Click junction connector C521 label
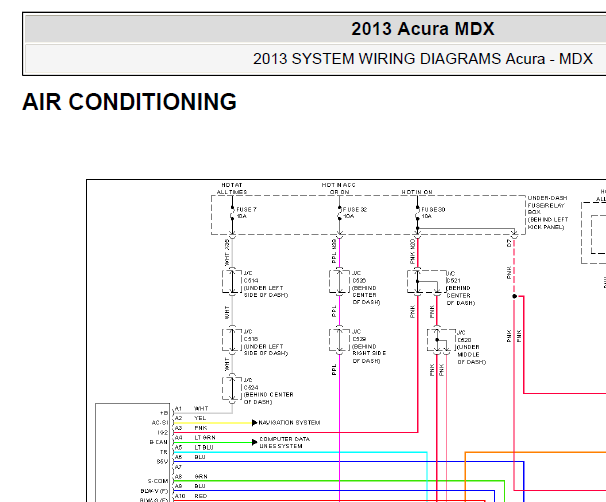Image resolution: width=606 pixels, height=502 pixels. tap(453, 281)
